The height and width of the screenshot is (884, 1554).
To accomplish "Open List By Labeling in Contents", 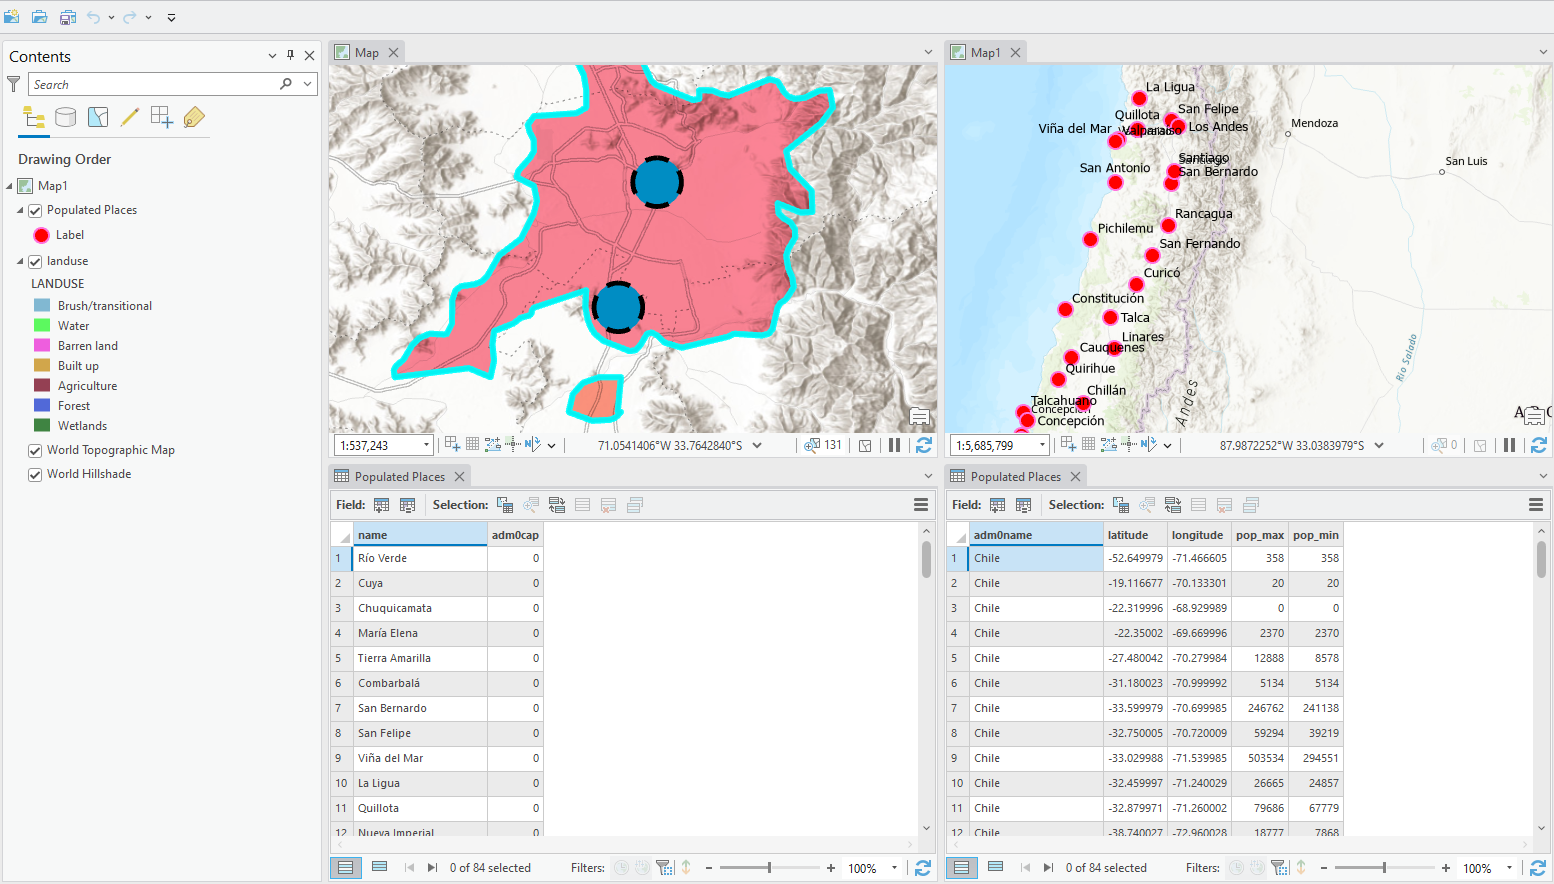I will pos(191,117).
